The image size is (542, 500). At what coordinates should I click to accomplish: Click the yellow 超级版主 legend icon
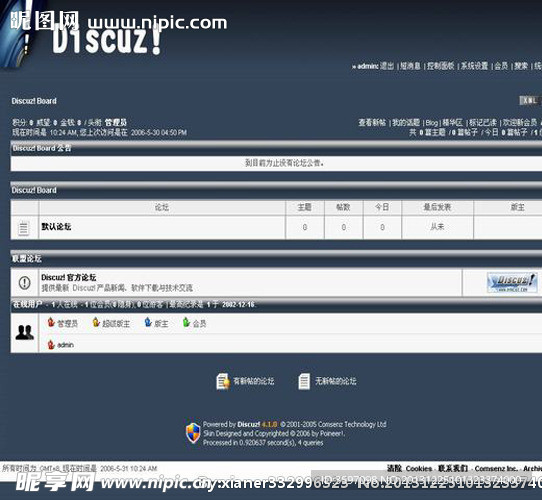96,322
